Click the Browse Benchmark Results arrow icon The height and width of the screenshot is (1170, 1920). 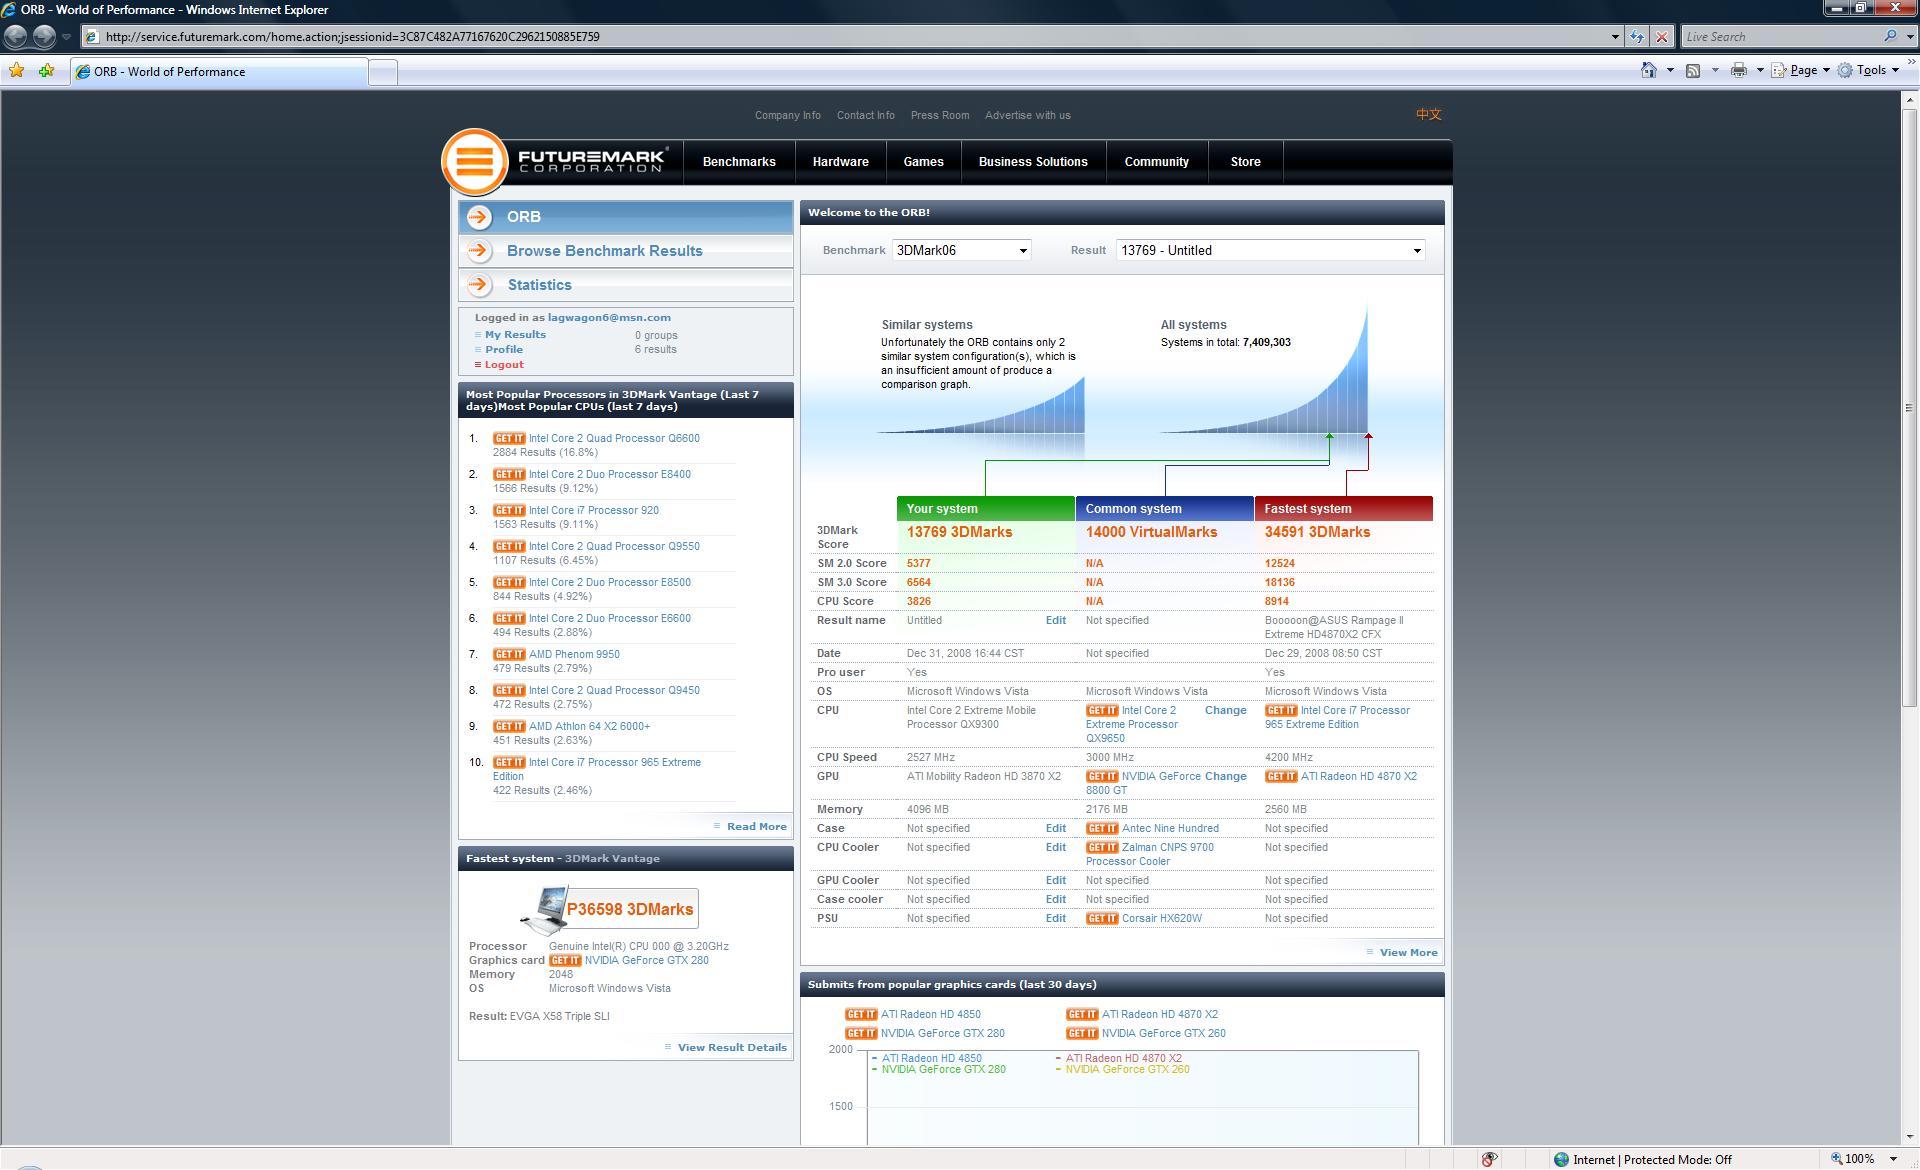click(480, 251)
